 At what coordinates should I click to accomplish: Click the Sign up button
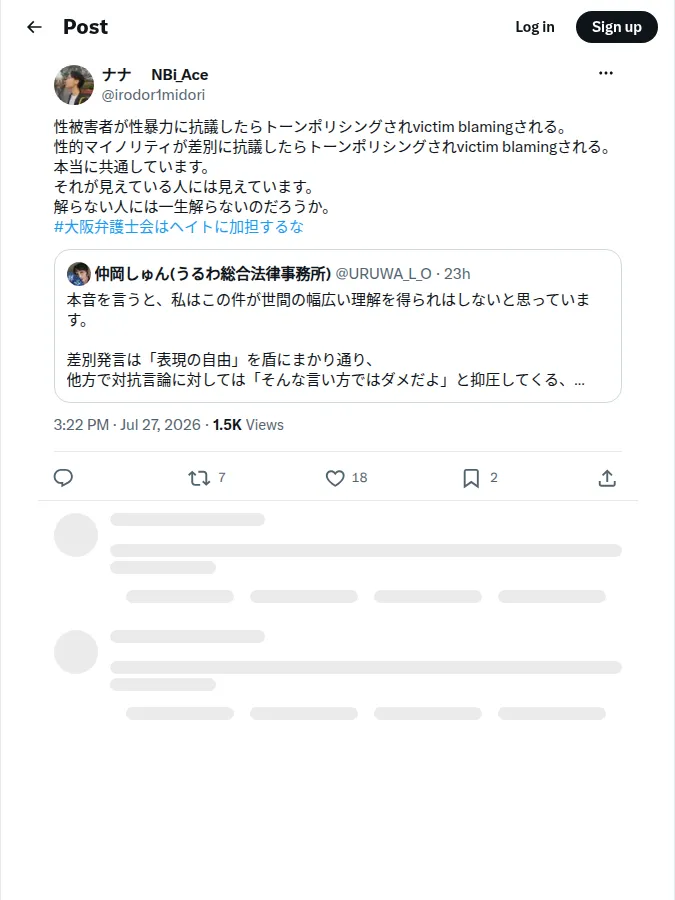616,27
